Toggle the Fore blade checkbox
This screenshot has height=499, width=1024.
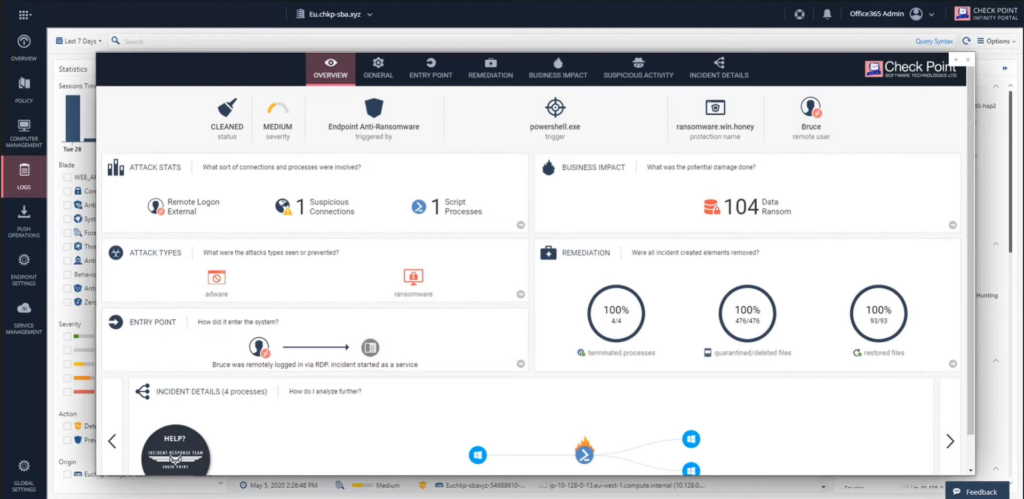67,233
